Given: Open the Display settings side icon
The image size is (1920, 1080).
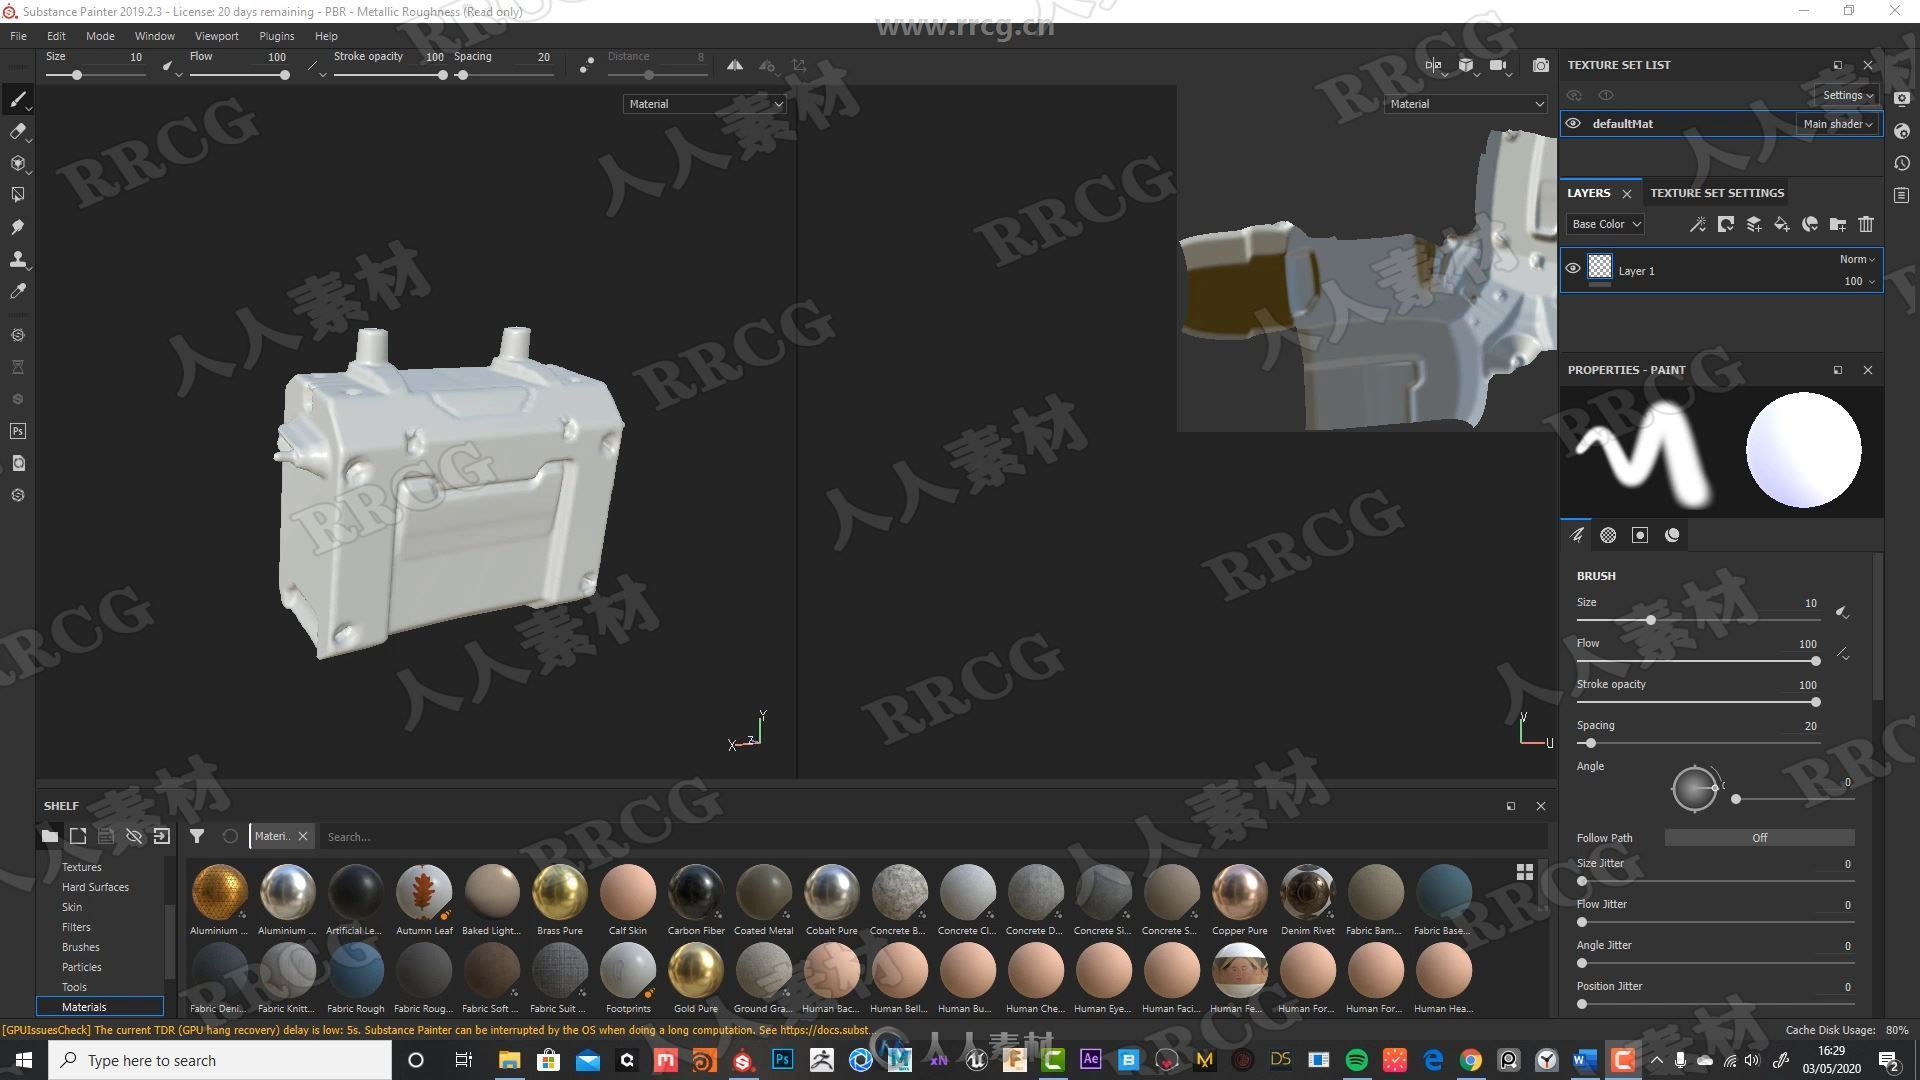Looking at the screenshot, I should tap(1902, 99).
